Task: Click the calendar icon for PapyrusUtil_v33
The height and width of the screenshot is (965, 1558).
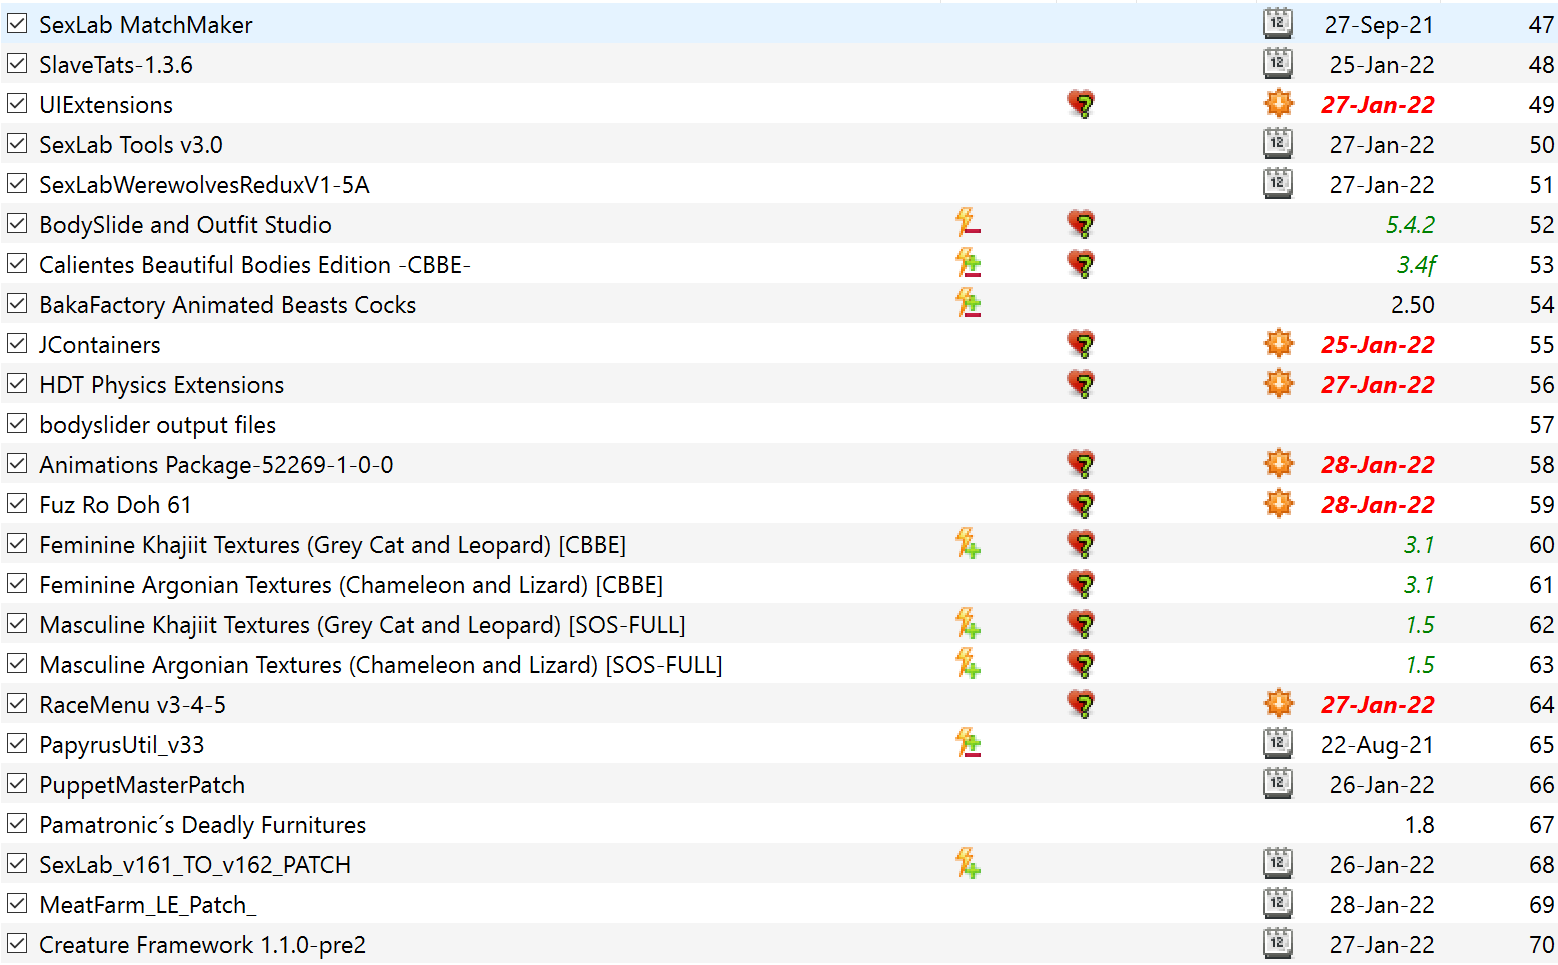Action: [x=1278, y=743]
